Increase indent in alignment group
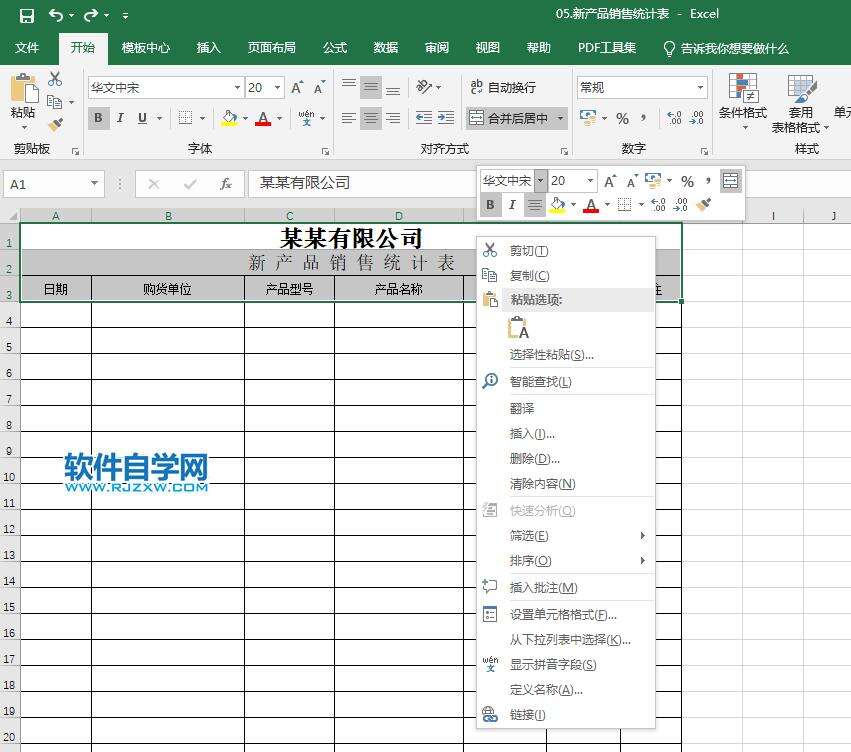 (x=446, y=118)
